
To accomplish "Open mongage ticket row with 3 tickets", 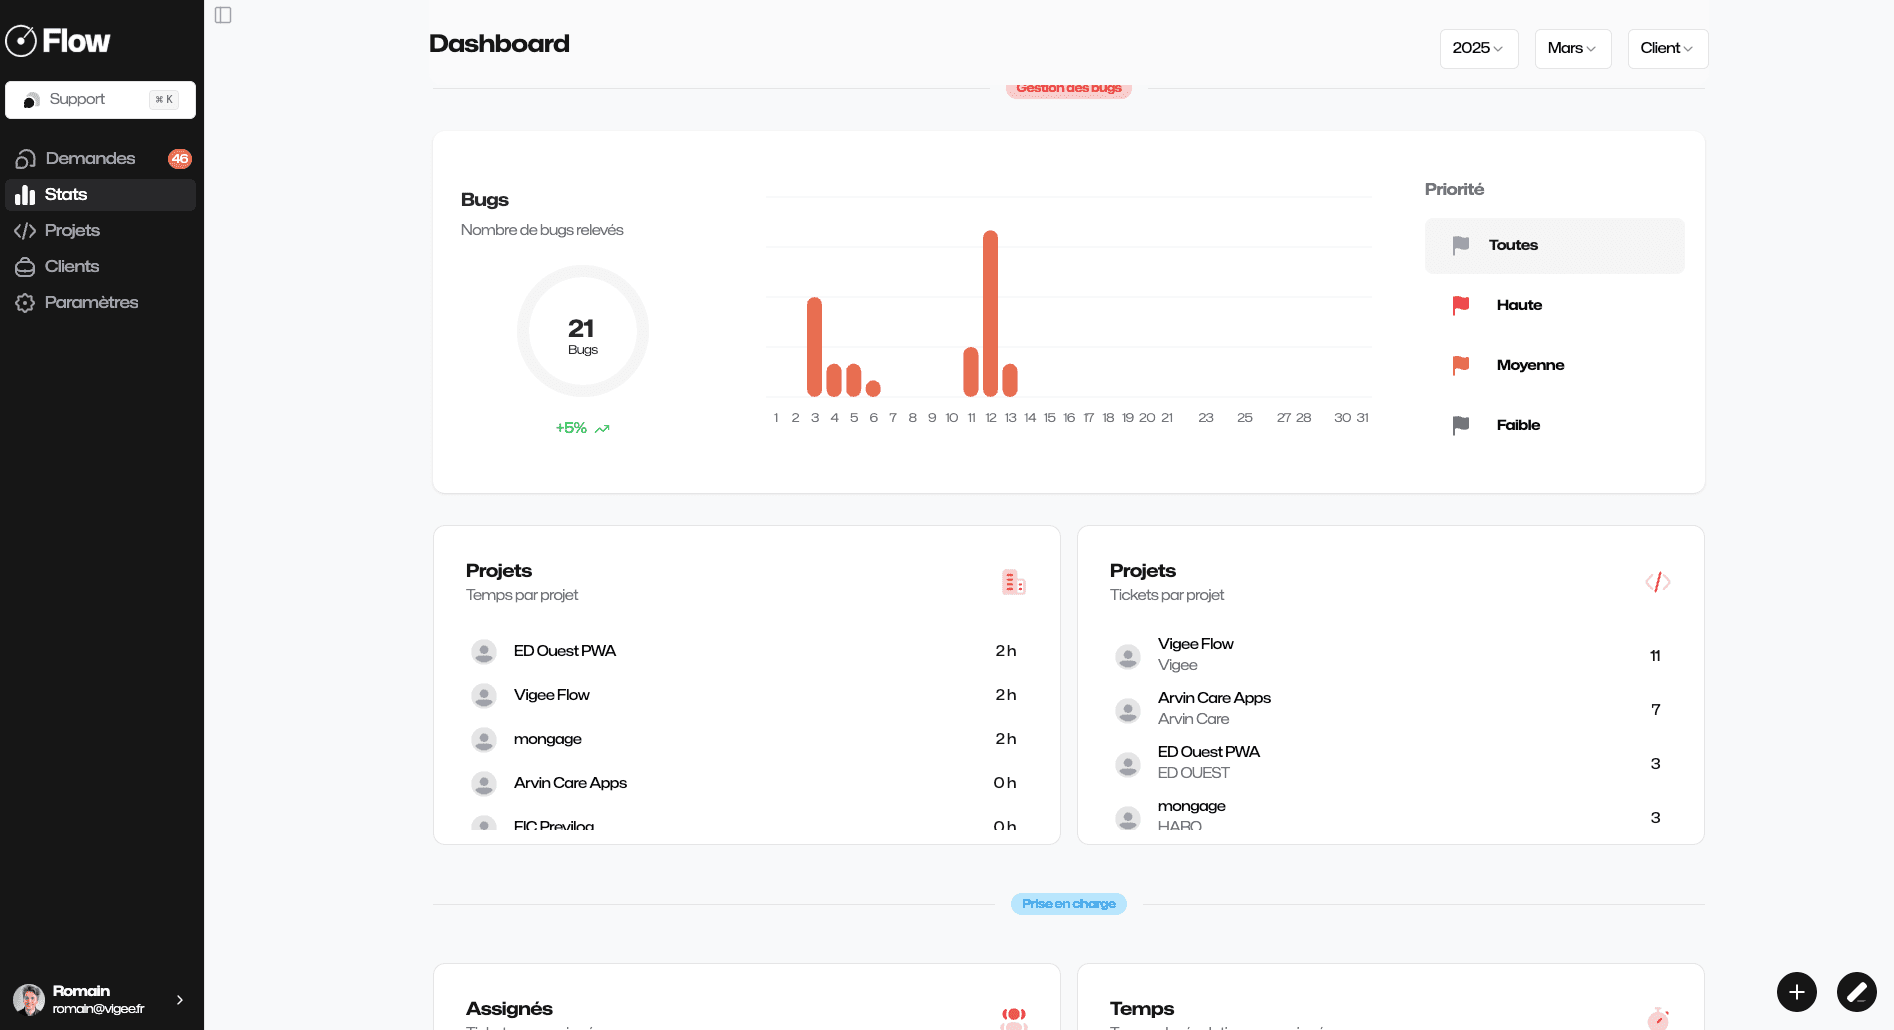I will [1390, 817].
